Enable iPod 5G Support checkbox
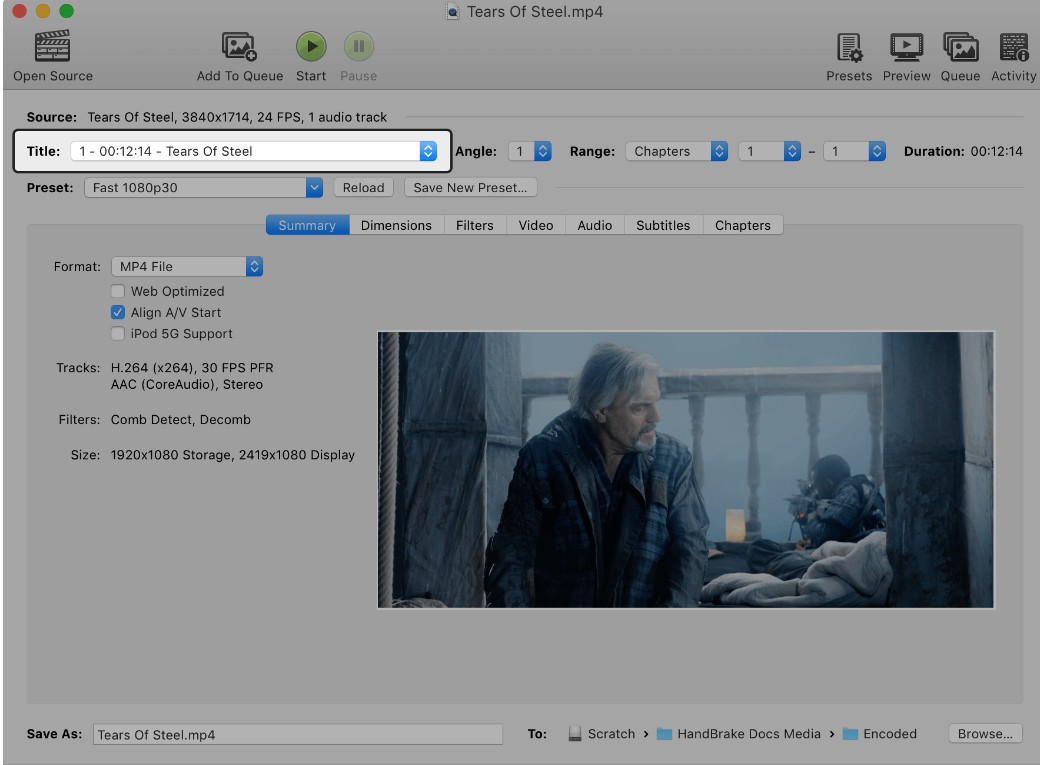Image resolution: width=1040 pixels, height=765 pixels. 118,333
